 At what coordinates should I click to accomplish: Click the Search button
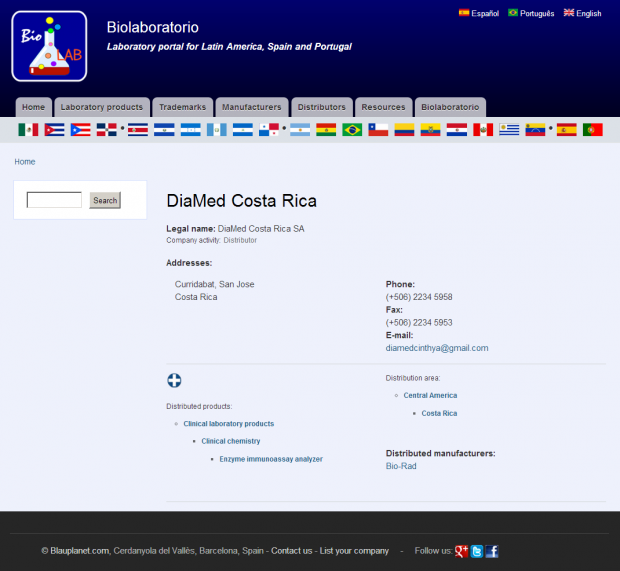pos(105,200)
